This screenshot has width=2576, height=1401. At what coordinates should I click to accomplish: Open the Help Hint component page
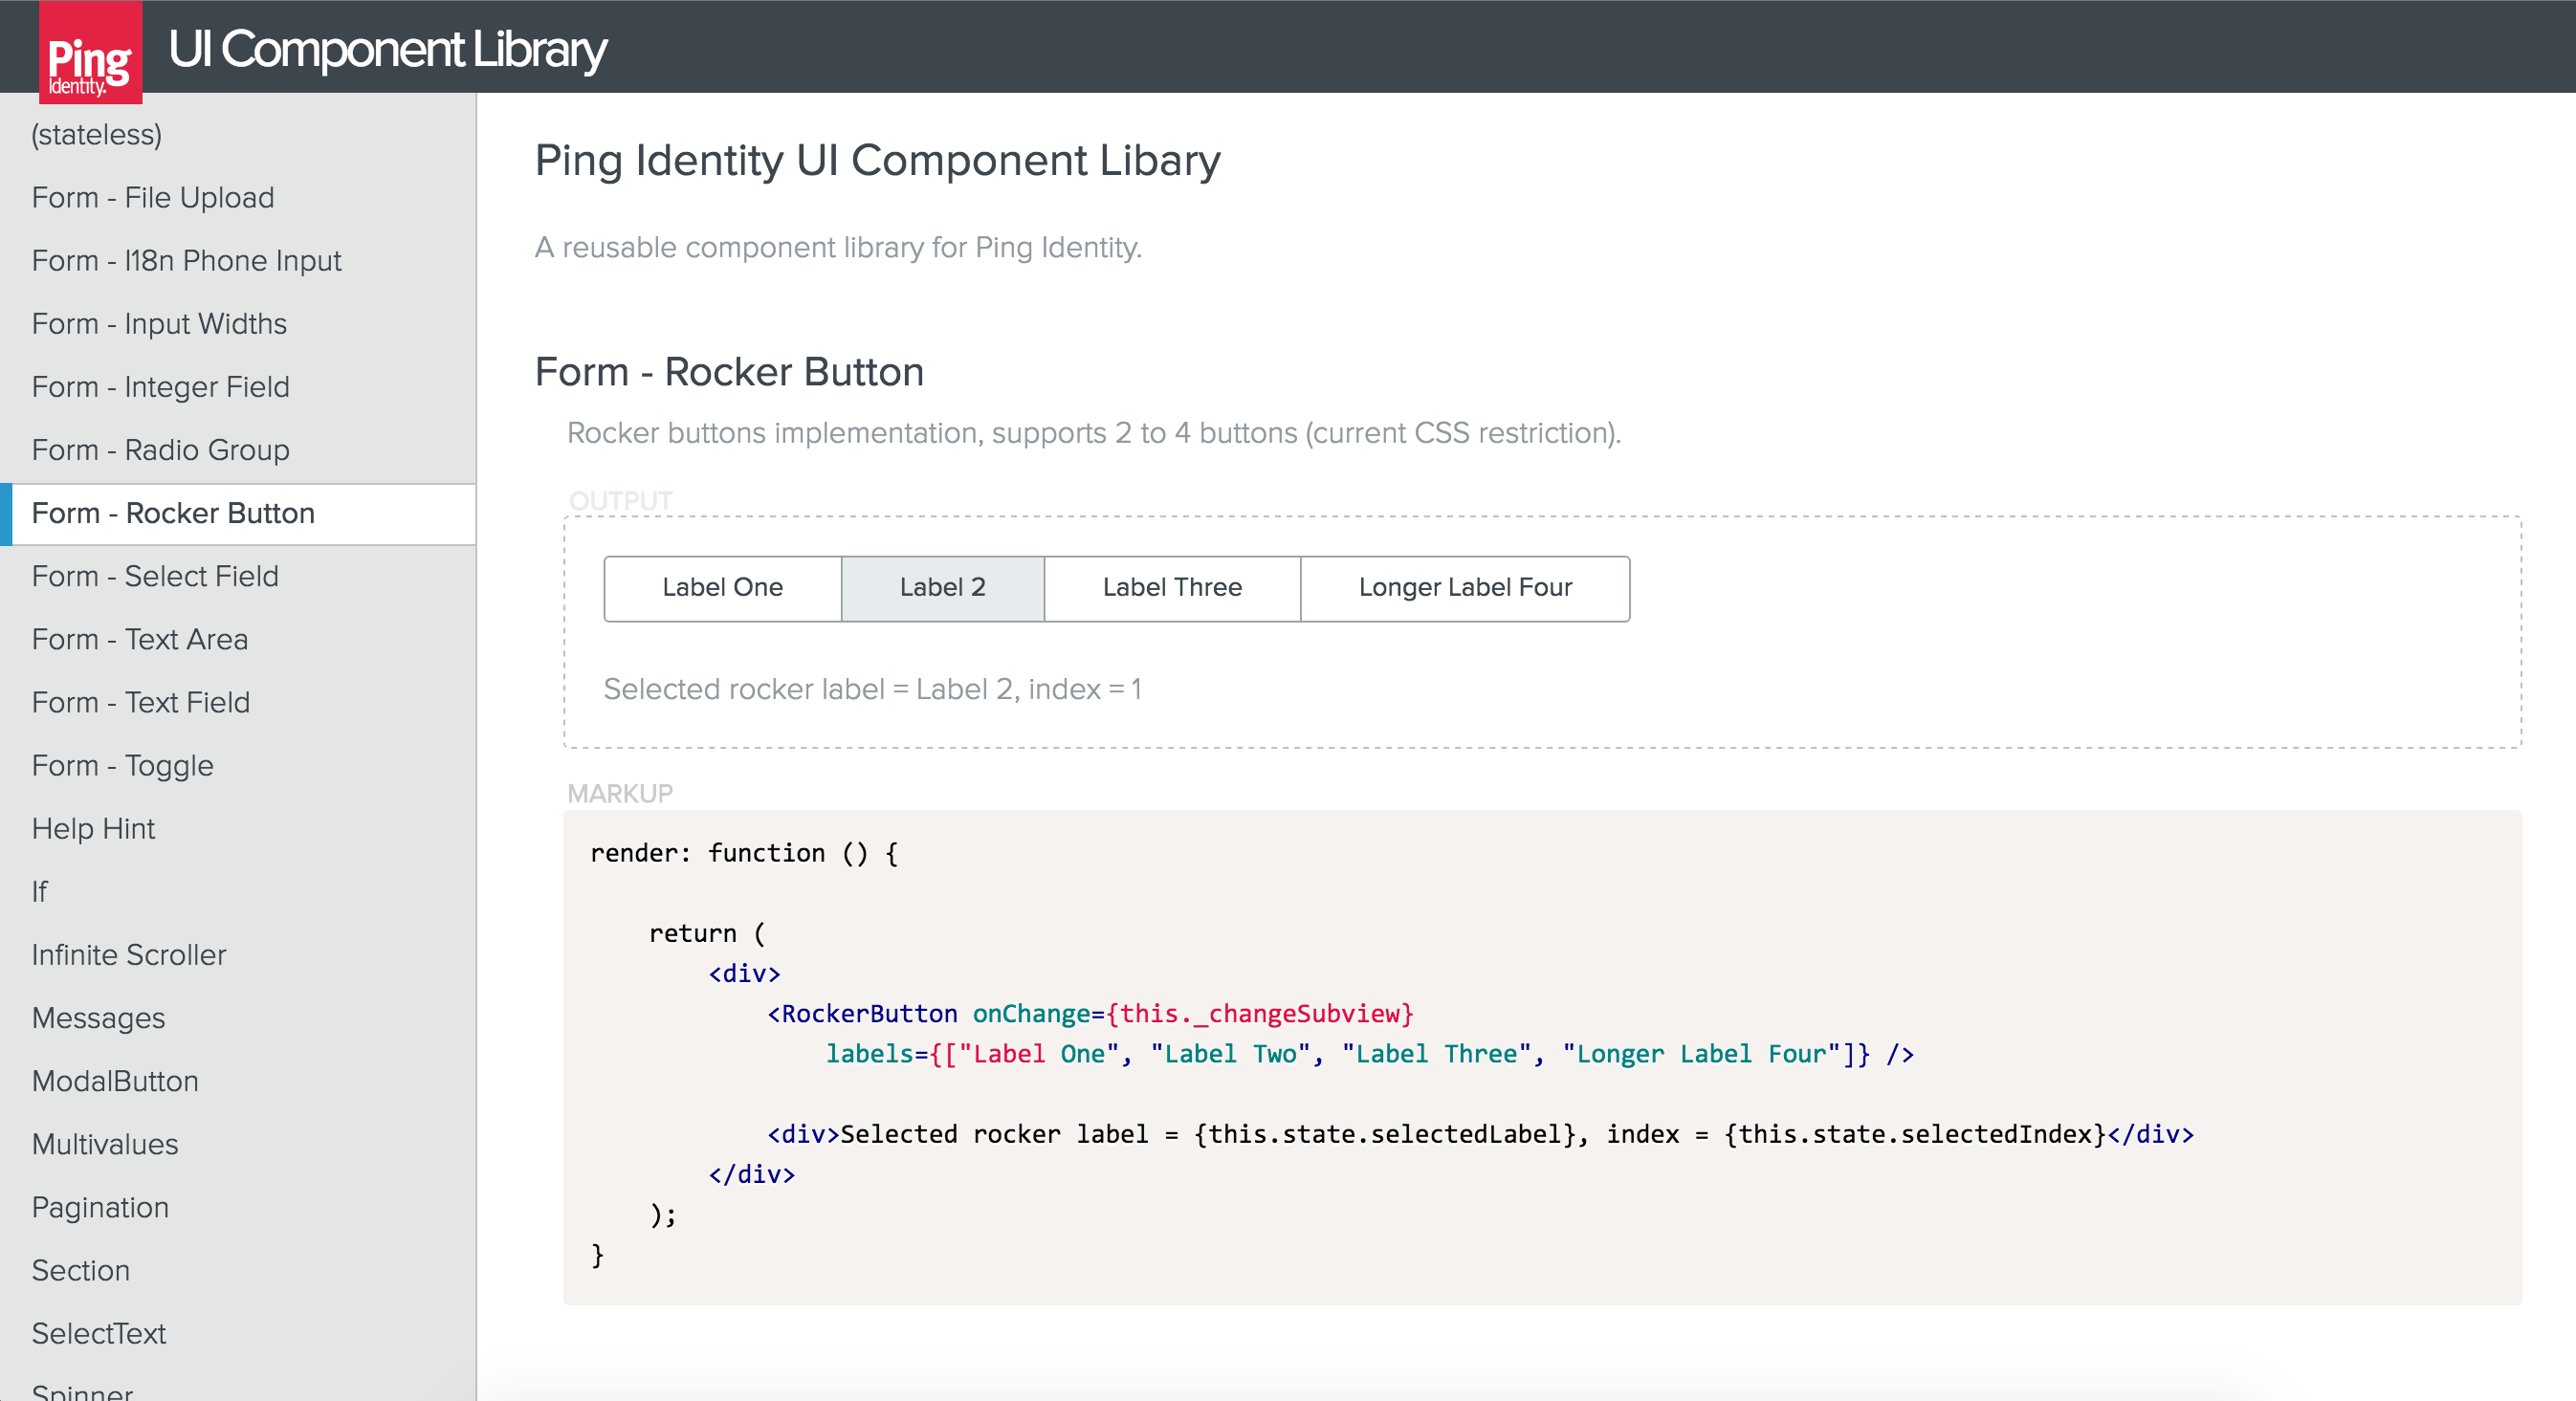click(x=94, y=829)
